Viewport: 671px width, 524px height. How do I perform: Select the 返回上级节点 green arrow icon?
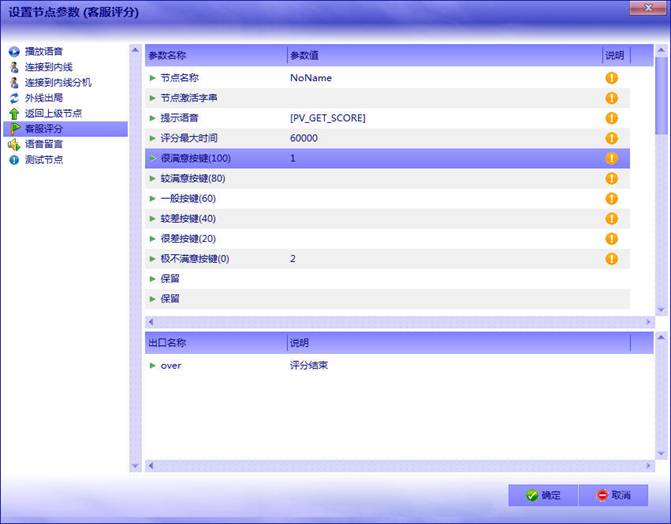[14, 113]
